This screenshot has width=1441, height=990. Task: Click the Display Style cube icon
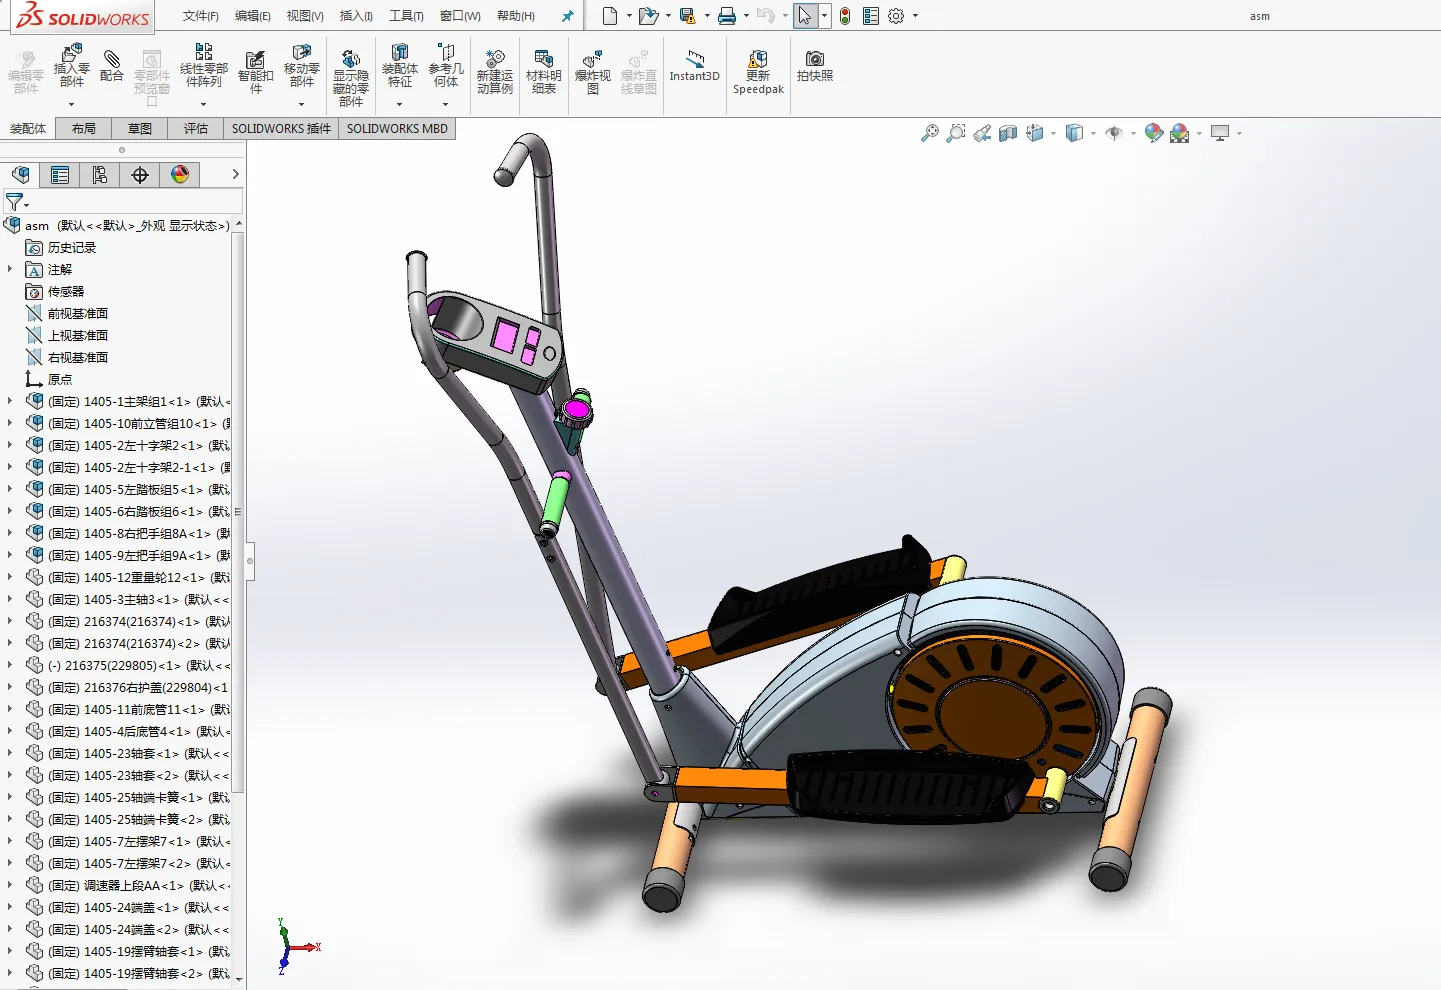[x=1074, y=133]
